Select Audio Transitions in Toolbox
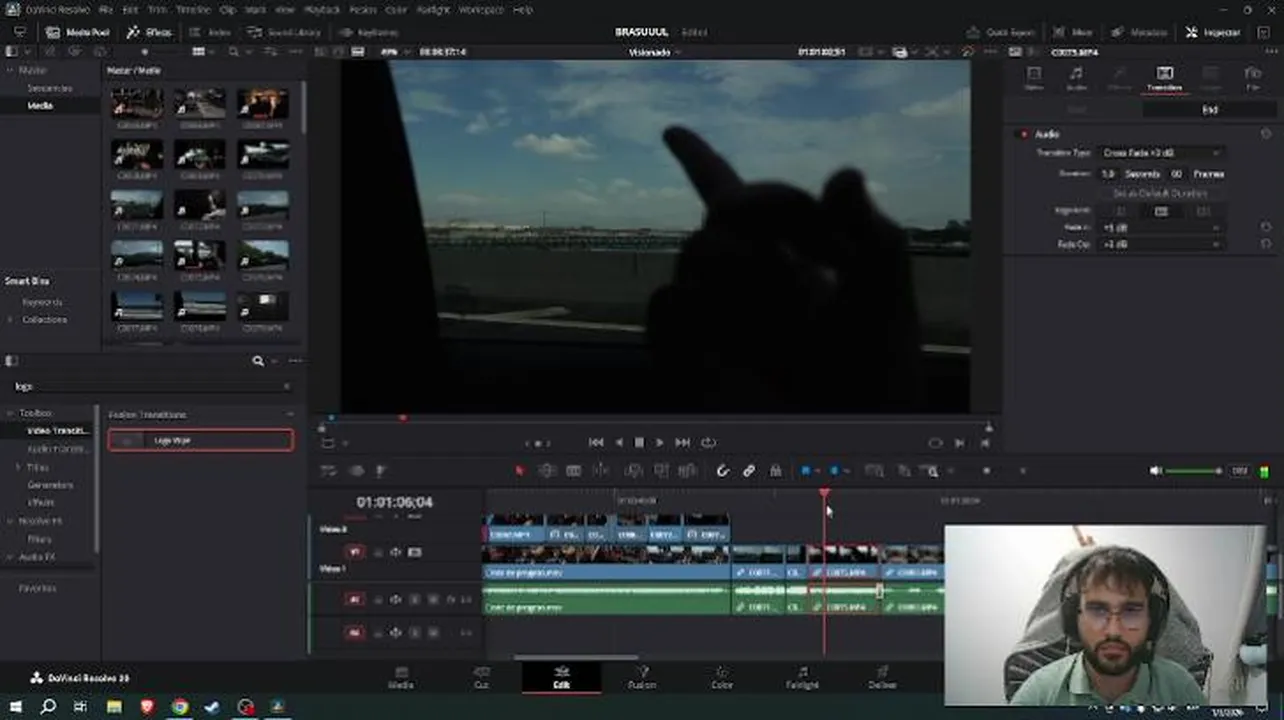This screenshot has width=1284, height=720. [57, 449]
